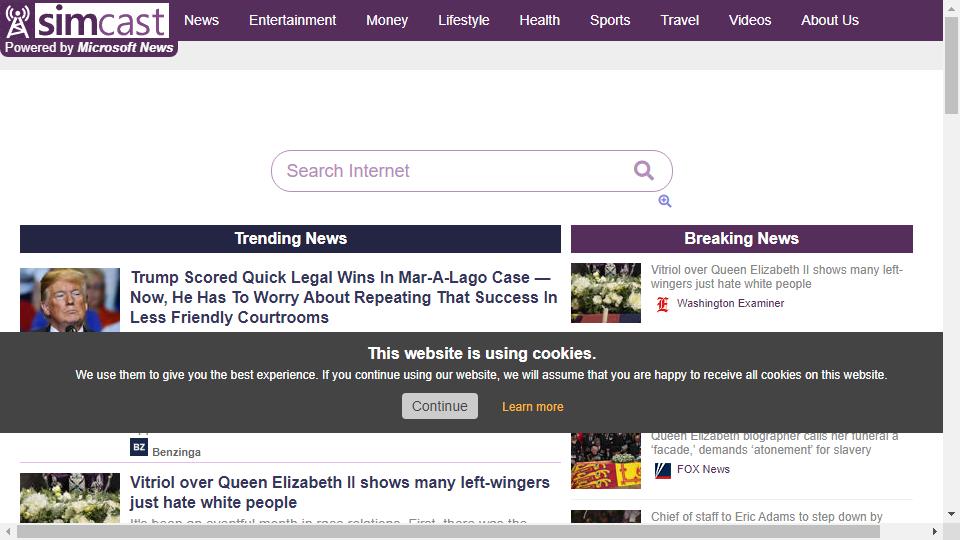Click the FOX News source icon
The image size is (960, 540).
click(x=662, y=470)
